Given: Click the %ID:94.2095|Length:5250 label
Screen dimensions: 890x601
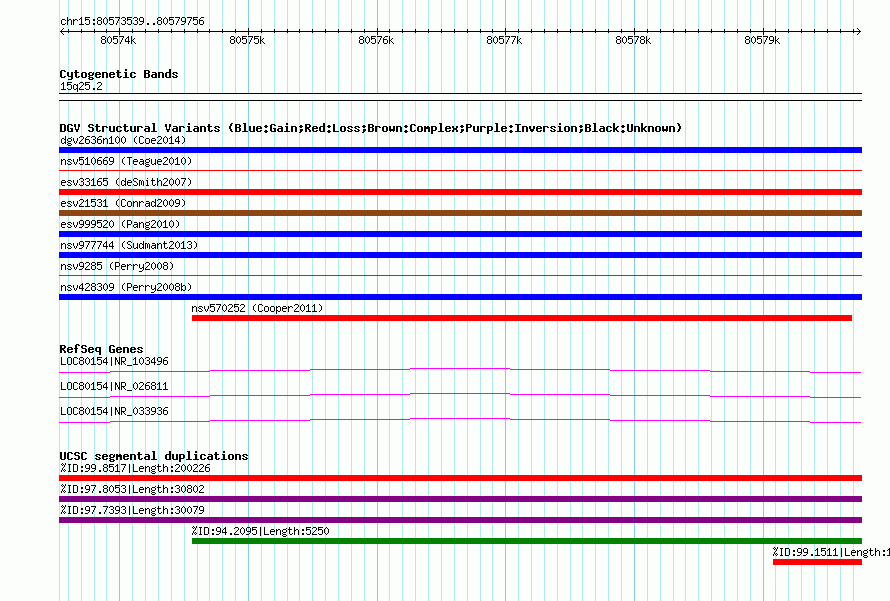Looking at the screenshot, I should [x=261, y=531].
